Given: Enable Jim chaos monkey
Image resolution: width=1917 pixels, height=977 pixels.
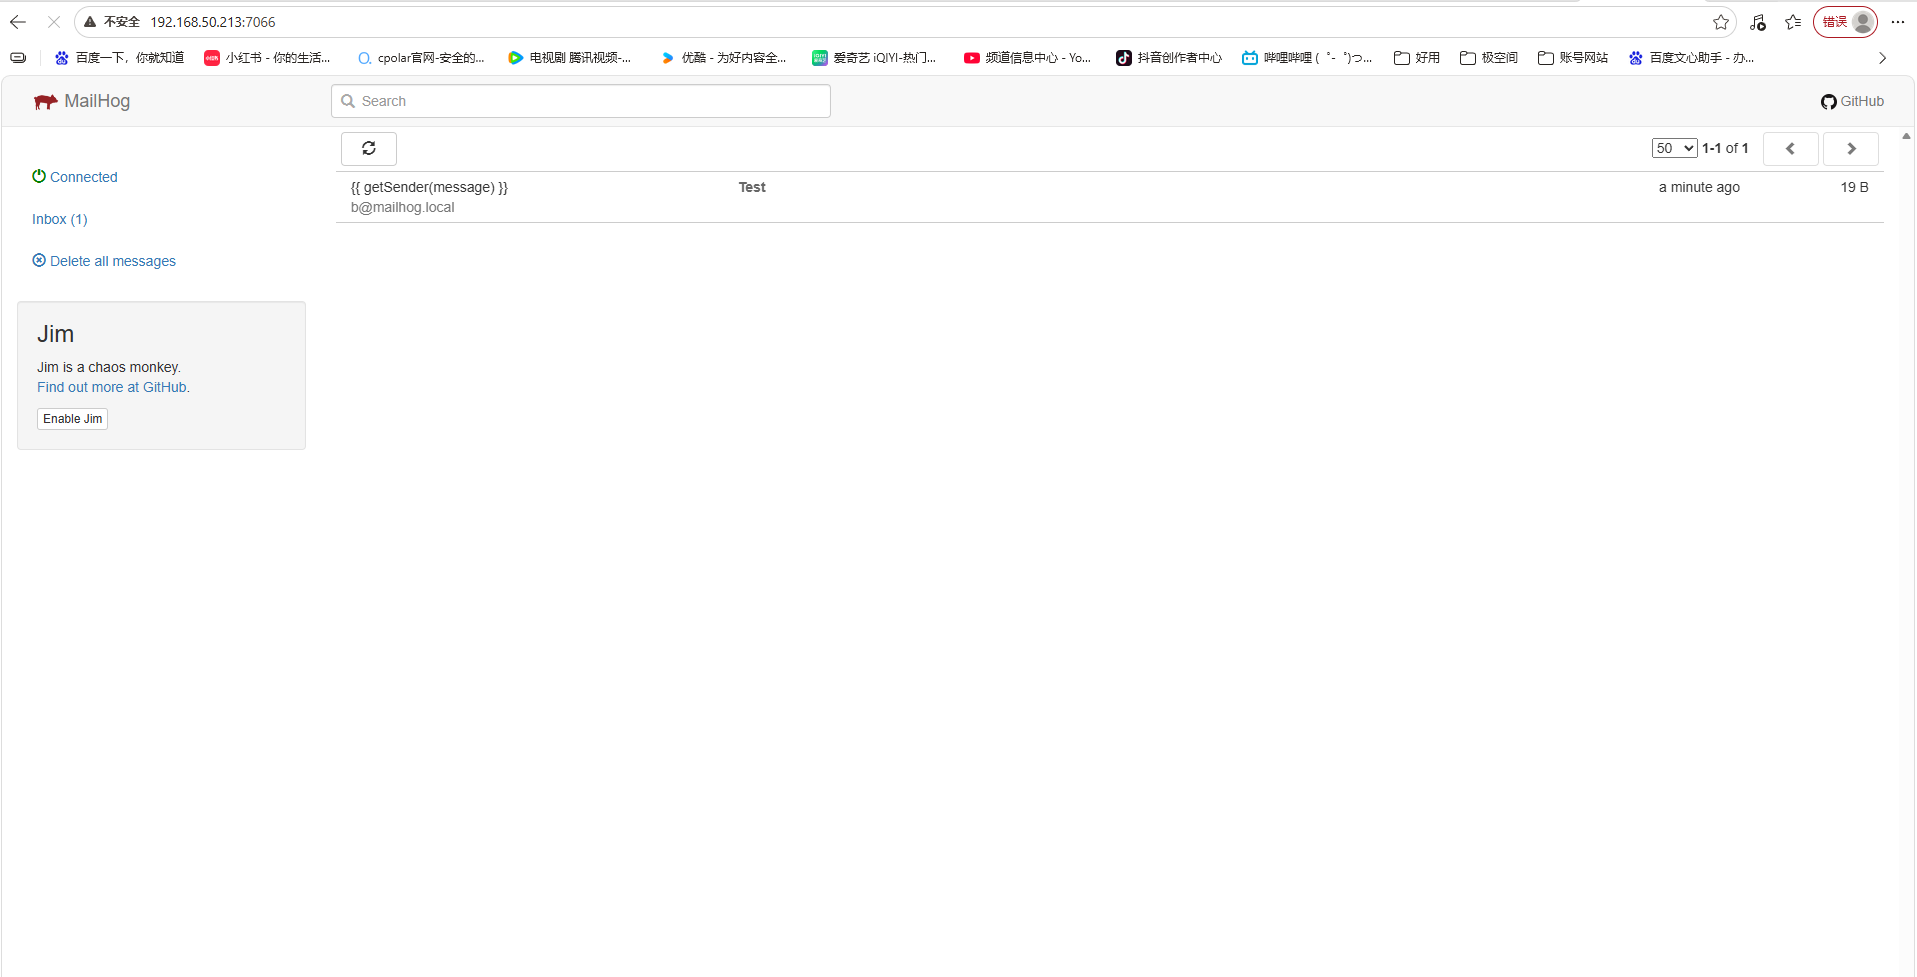Looking at the screenshot, I should click(x=72, y=419).
